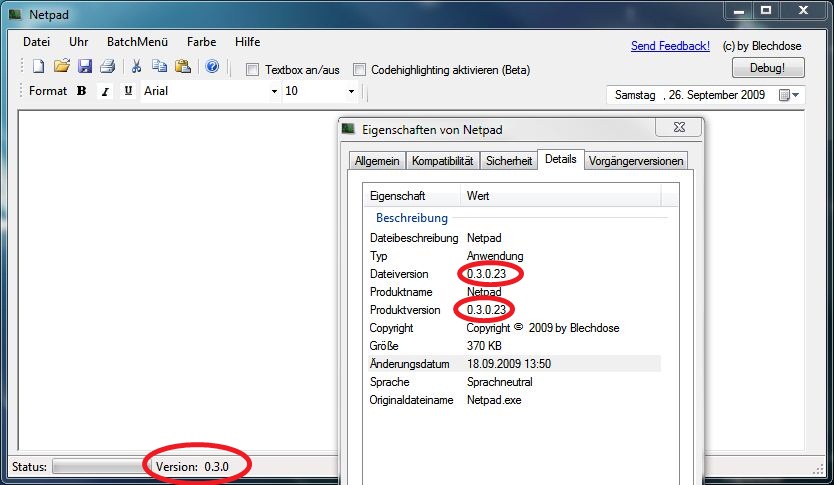Select the Produktversion 0.3.0.23 value
834x485 pixels.
[x=487, y=310]
